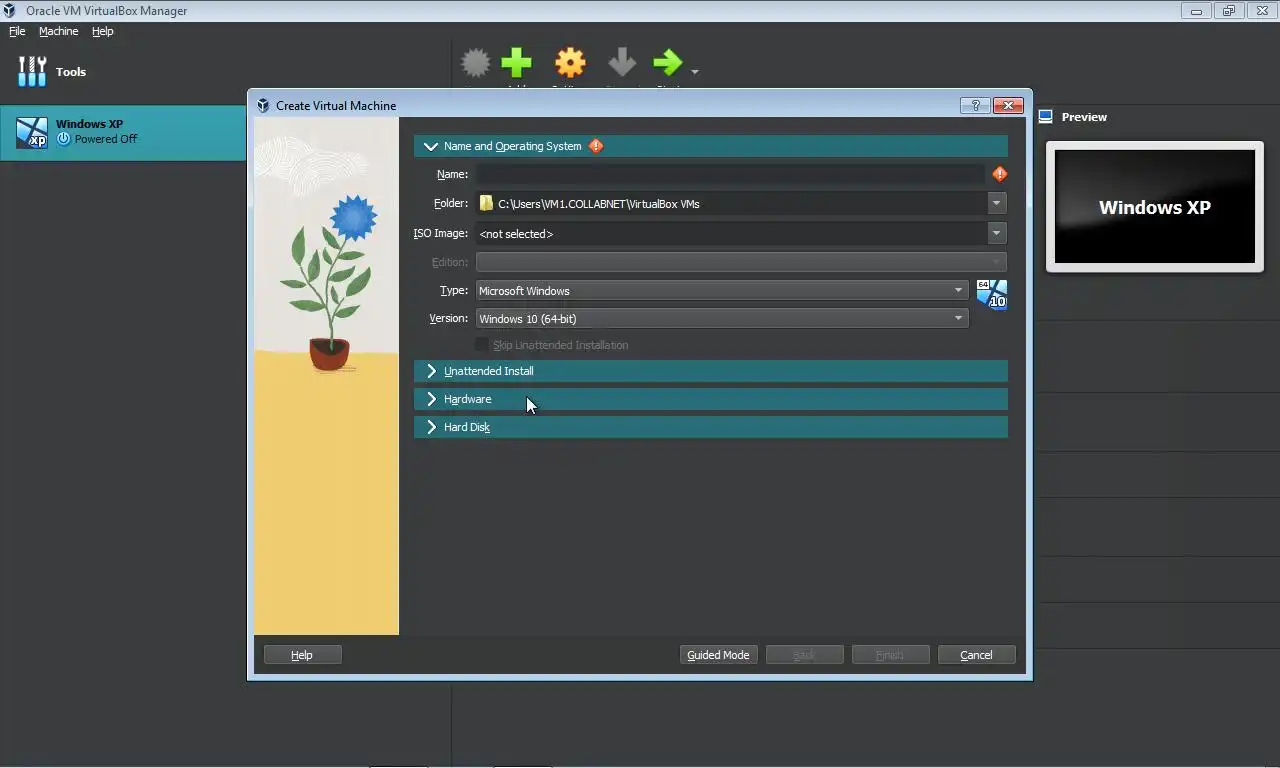Click the Help button in dialog

(x=303, y=655)
